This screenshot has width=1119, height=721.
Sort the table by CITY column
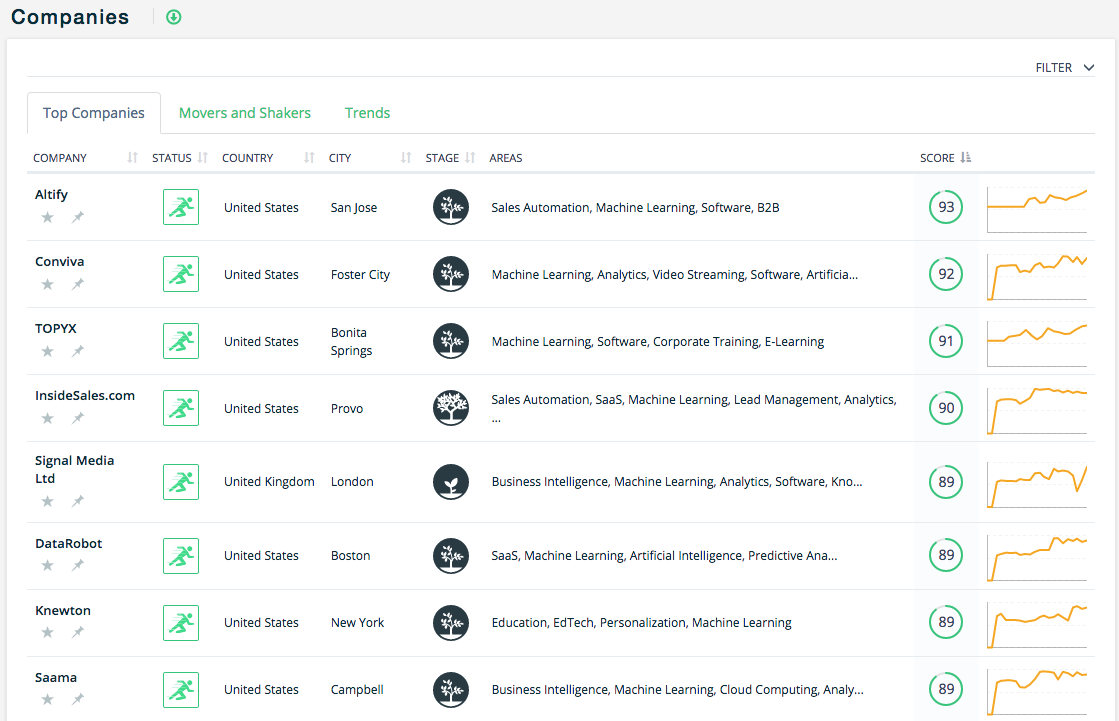406,158
